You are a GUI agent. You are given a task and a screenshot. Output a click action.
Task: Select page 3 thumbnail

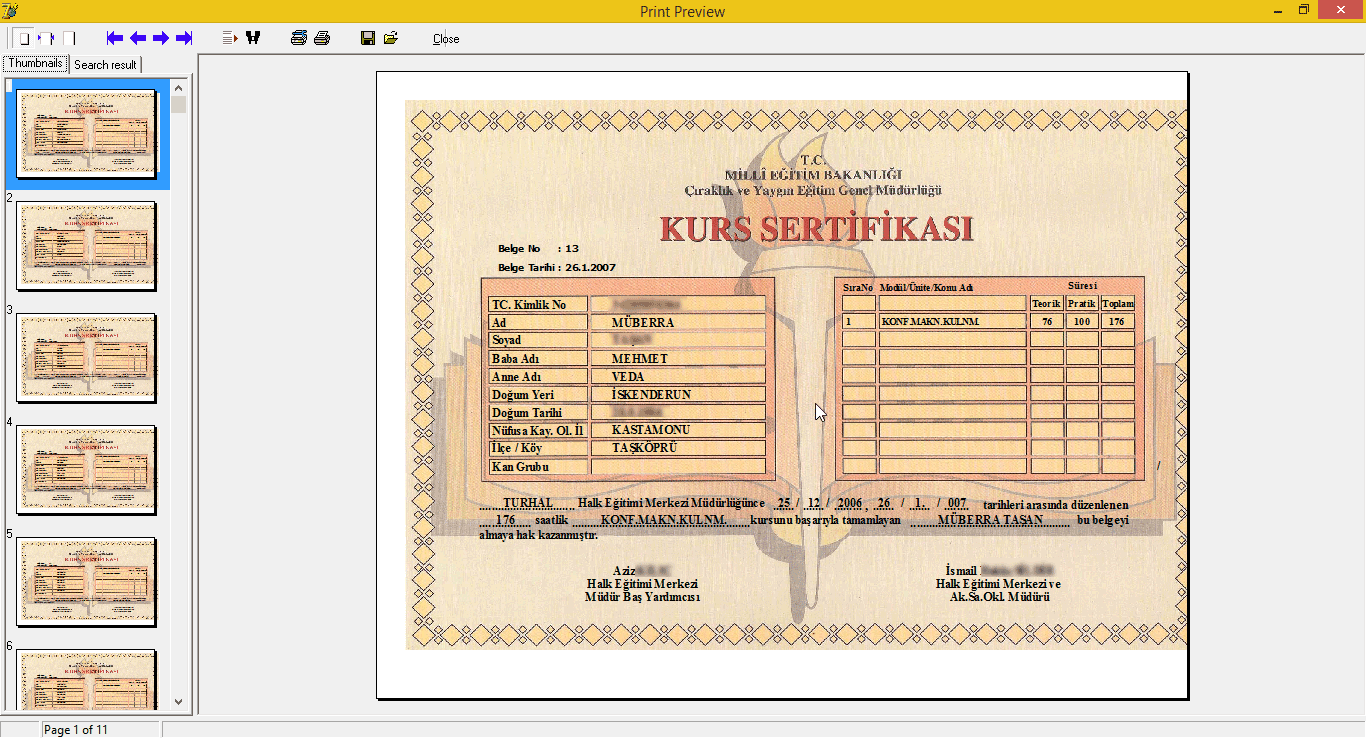coord(87,358)
